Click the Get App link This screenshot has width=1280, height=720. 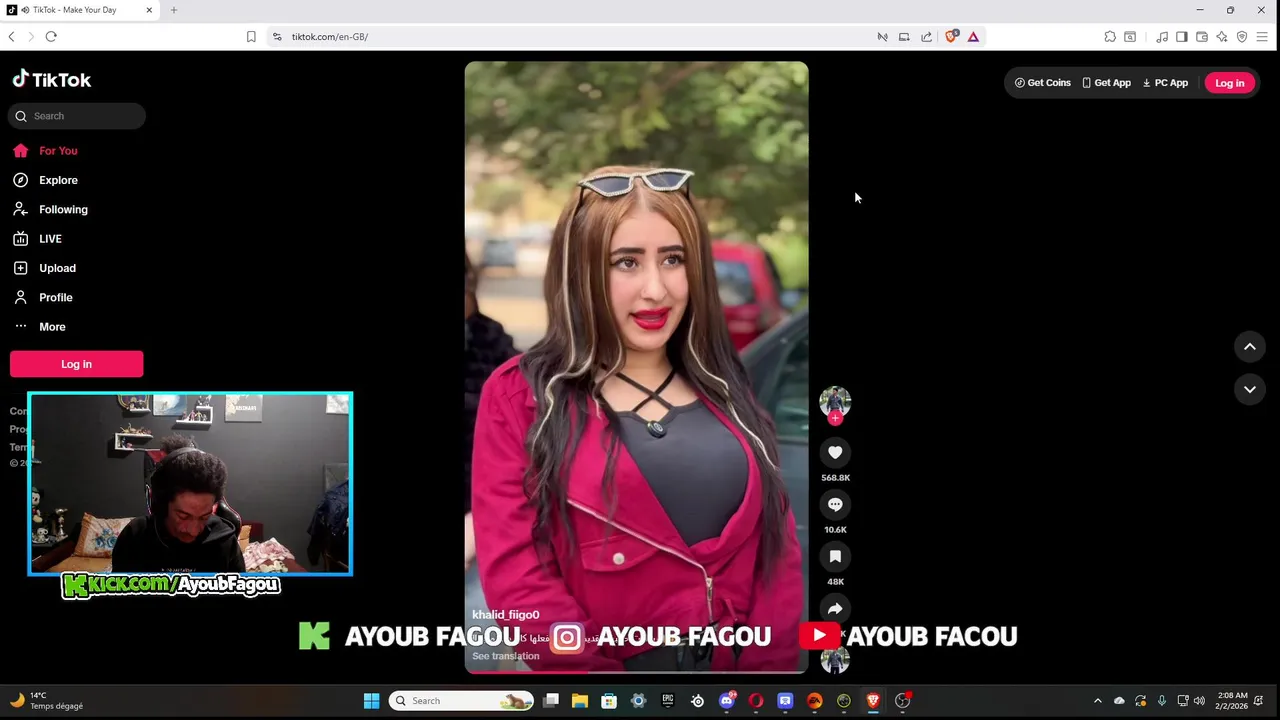1106,83
